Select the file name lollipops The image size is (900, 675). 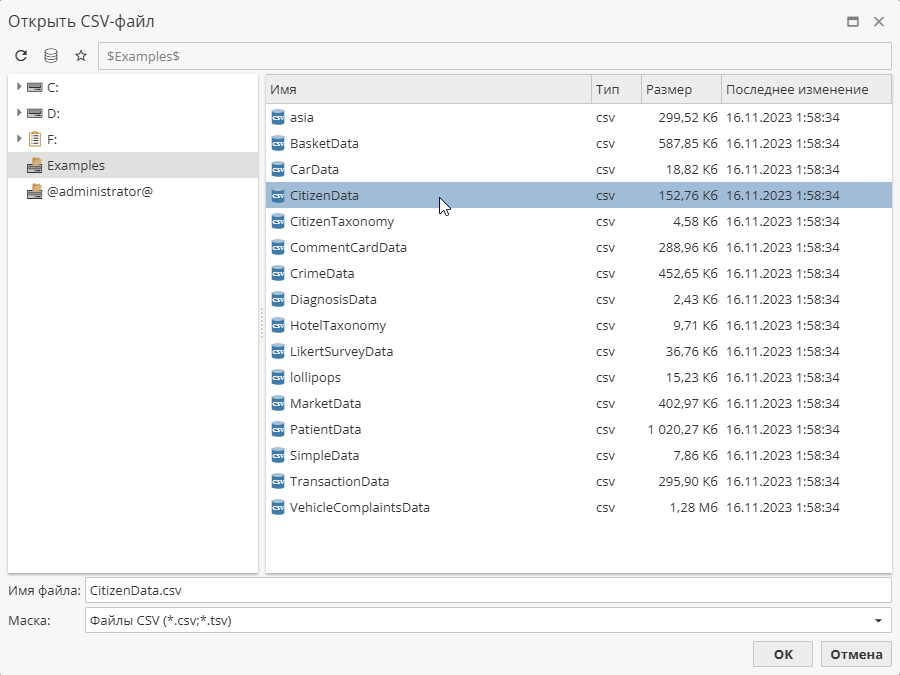tap(315, 378)
